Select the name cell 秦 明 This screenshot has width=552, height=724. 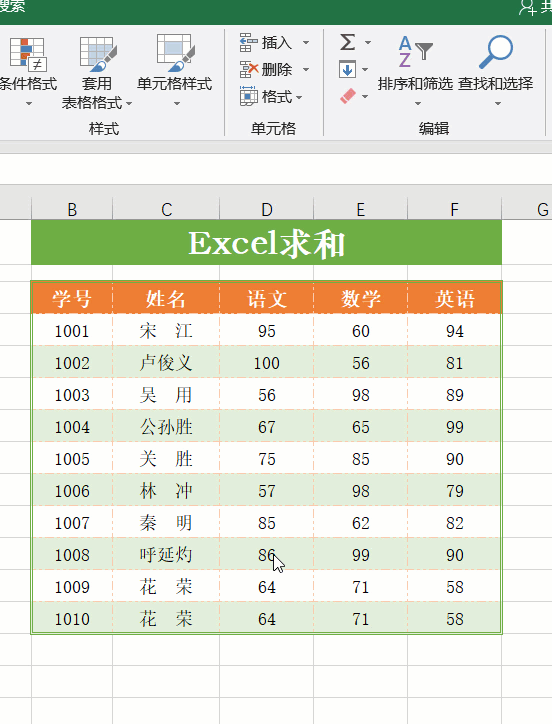166,522
